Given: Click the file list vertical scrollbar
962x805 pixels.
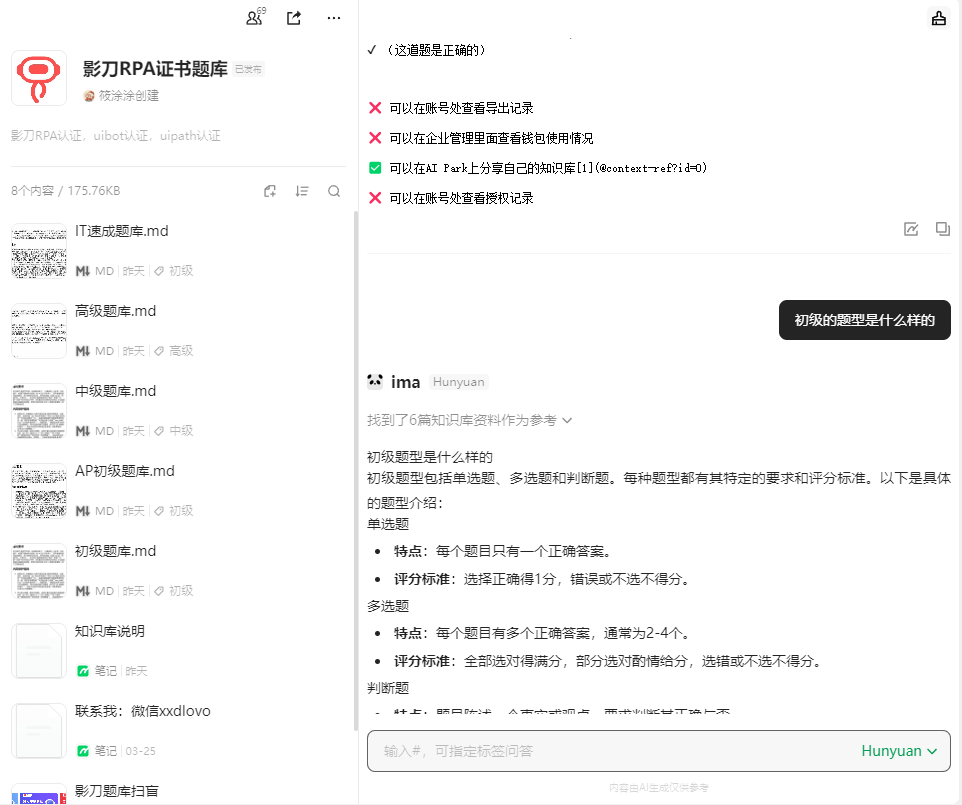Looking at the screenshot, I should [356, 471].
